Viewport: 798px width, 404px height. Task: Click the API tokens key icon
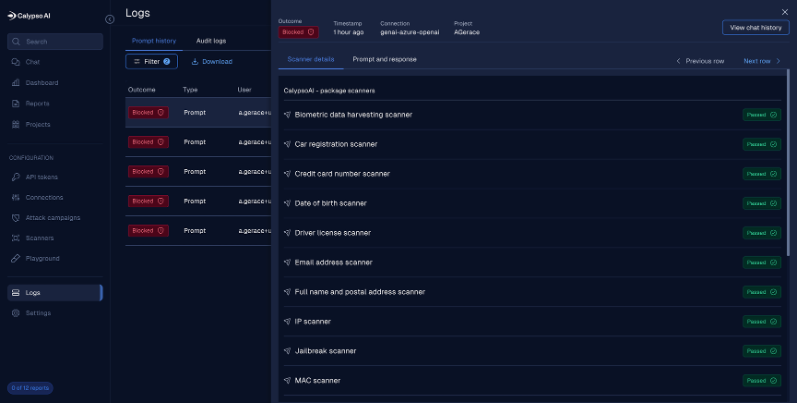pyautogui.click(x=15, y=177)
